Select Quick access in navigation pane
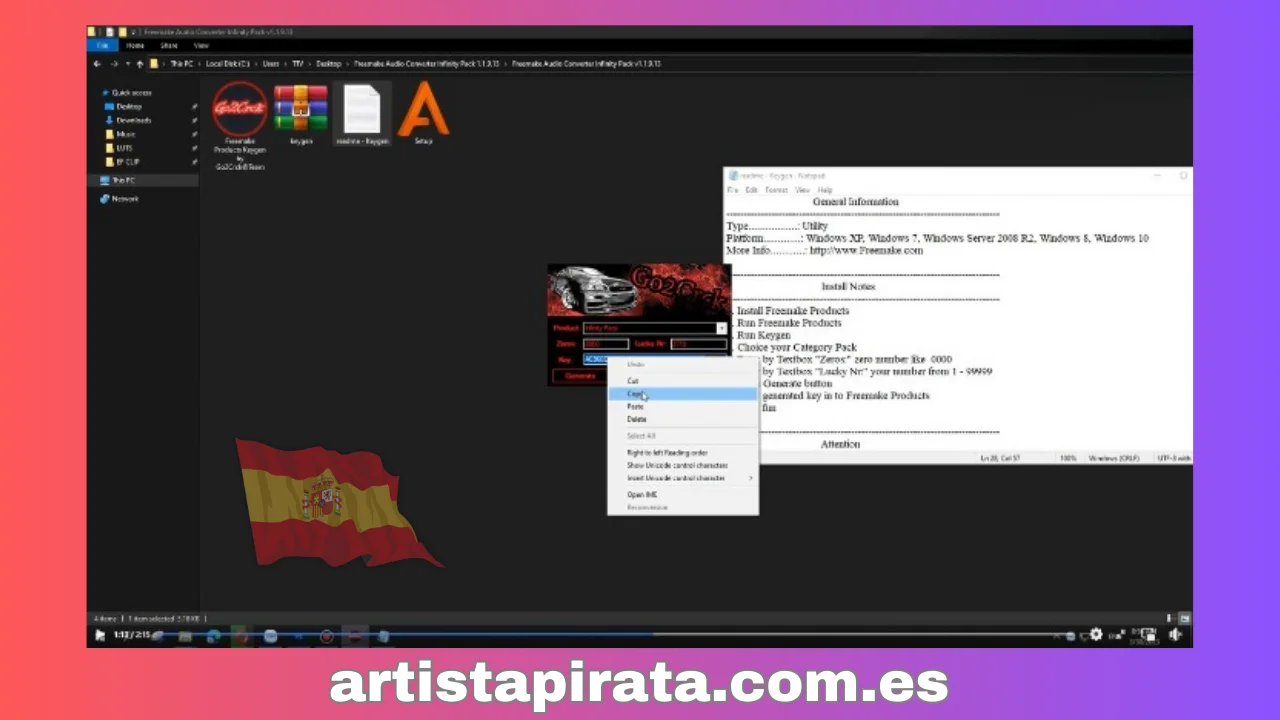The height and width of the screenshot is (720, 1280). point(131,93)
